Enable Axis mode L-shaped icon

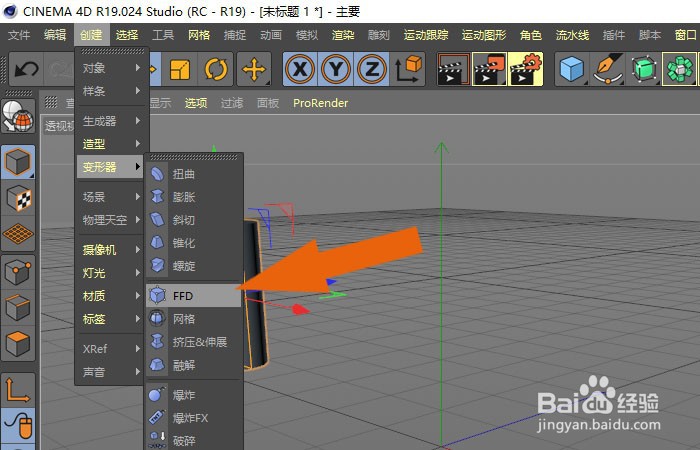coord(18,390)
